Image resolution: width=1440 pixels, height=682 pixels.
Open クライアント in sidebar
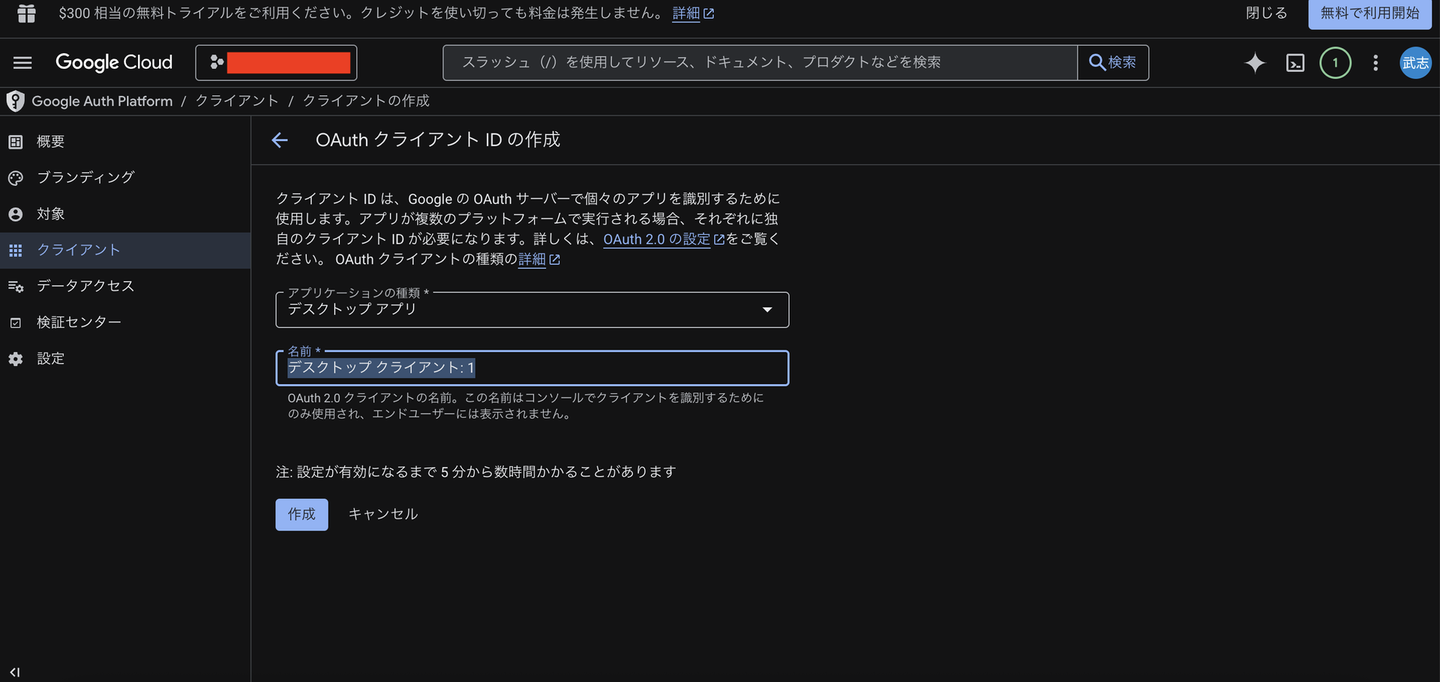125,250
